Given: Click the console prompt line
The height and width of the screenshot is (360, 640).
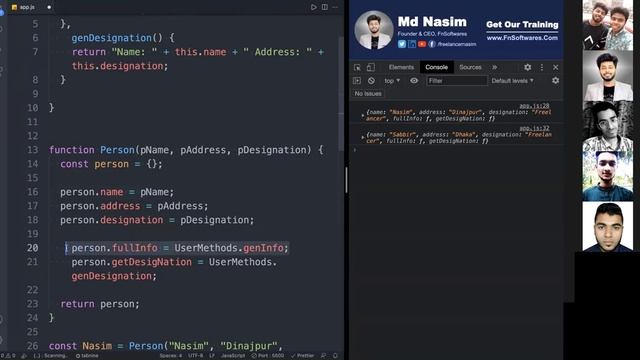Looking at the screenshot, I should click(456, 150).
